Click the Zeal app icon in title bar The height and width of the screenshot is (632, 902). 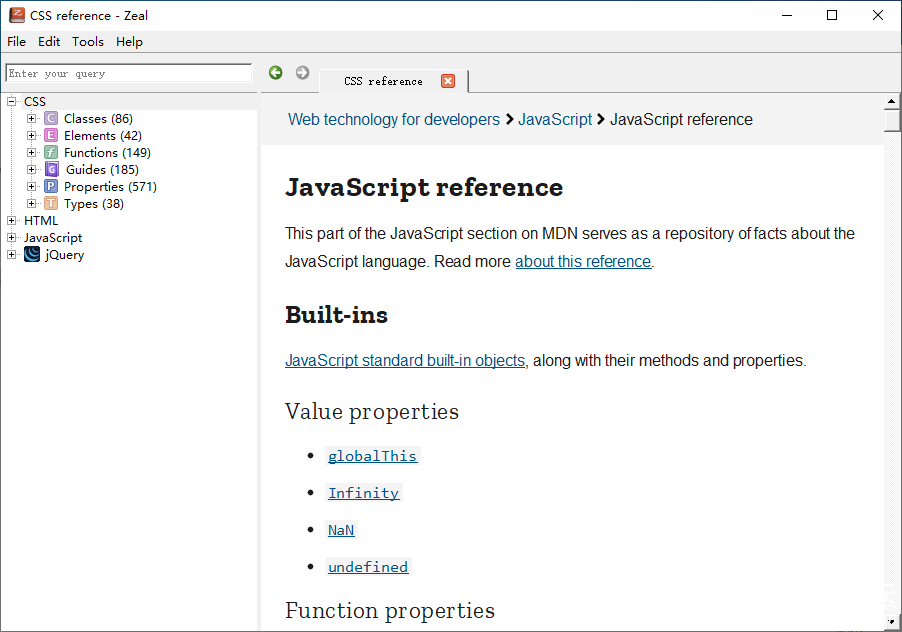[17, 15]
